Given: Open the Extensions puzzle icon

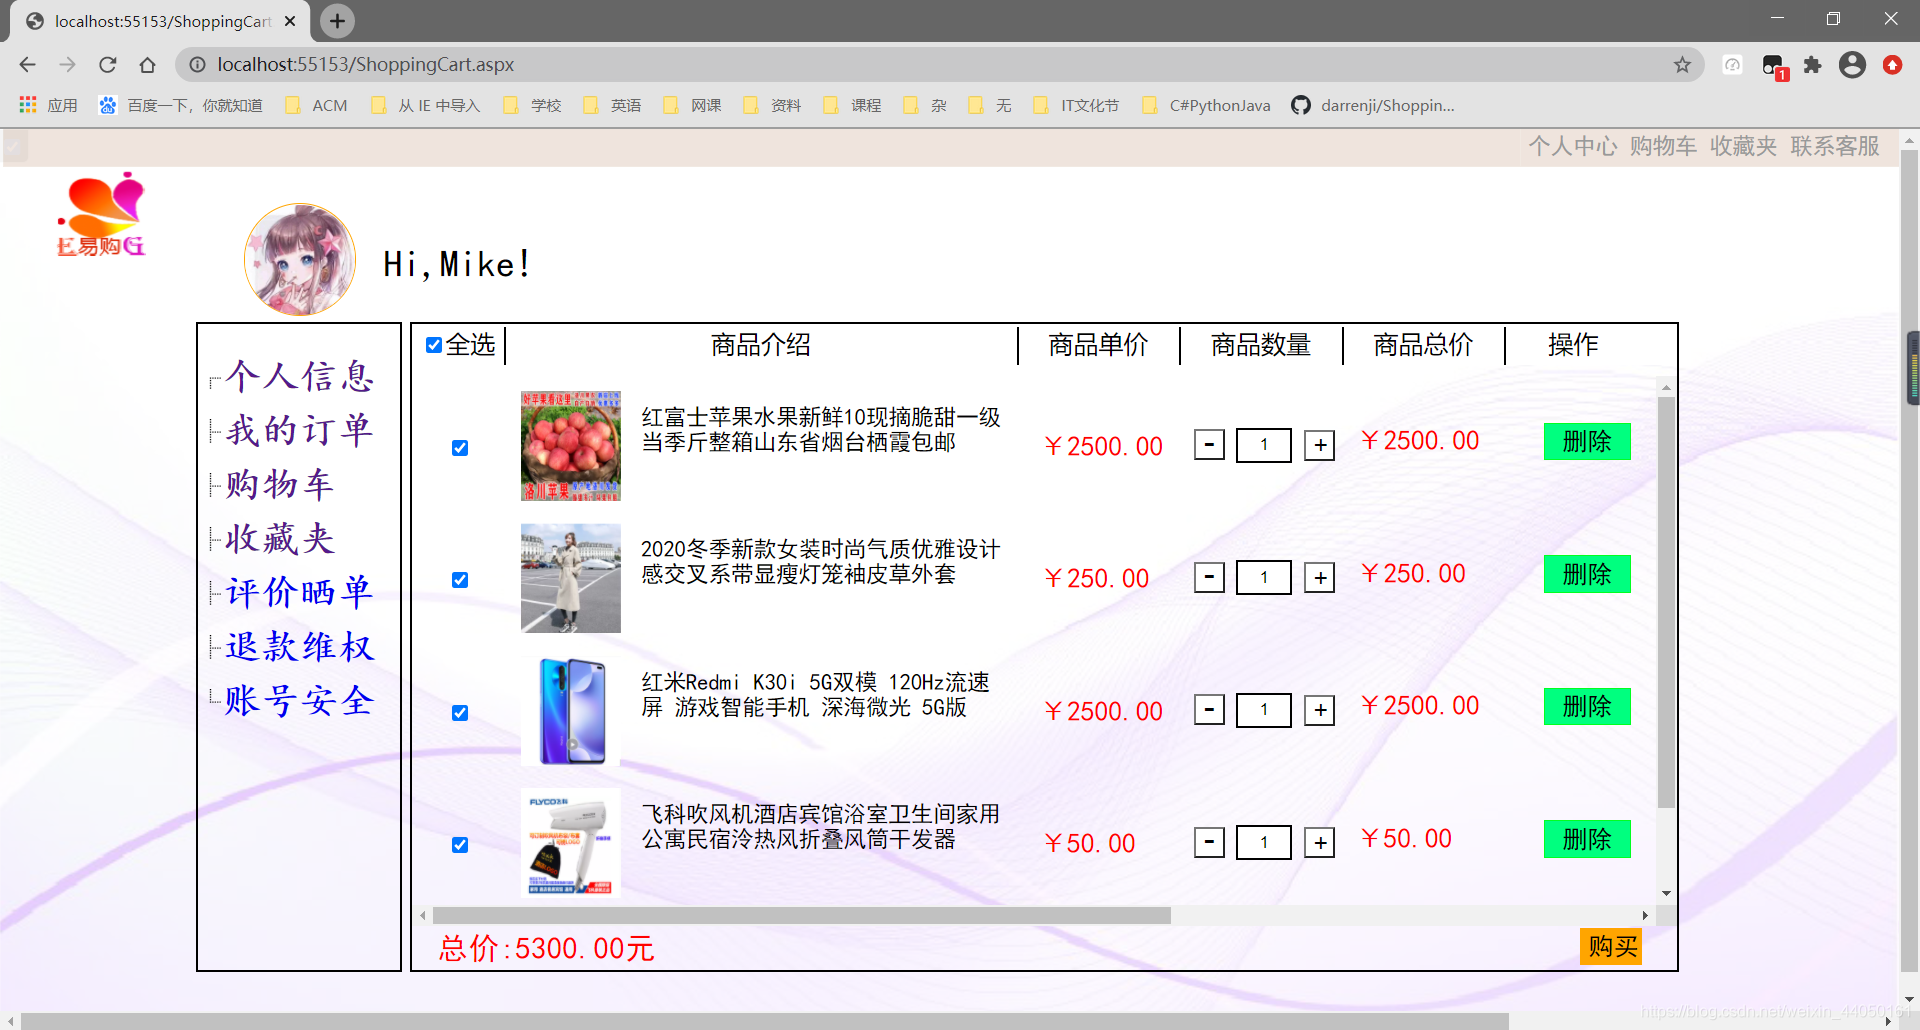Looking at the screenshot, I should [x=1812, y=65].
